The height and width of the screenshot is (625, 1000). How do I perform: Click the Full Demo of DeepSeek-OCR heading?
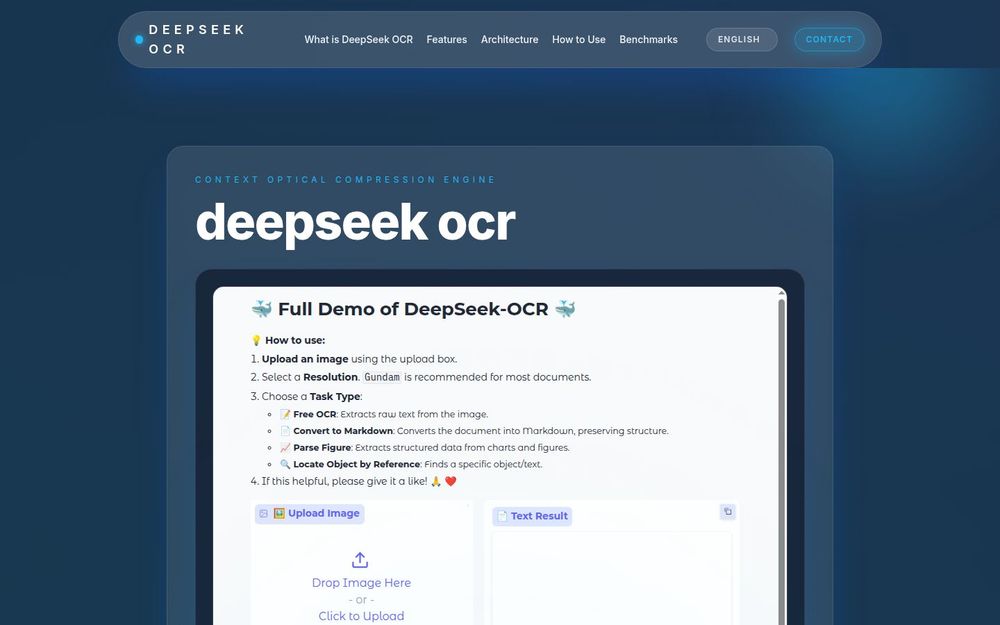click(413, 309)
